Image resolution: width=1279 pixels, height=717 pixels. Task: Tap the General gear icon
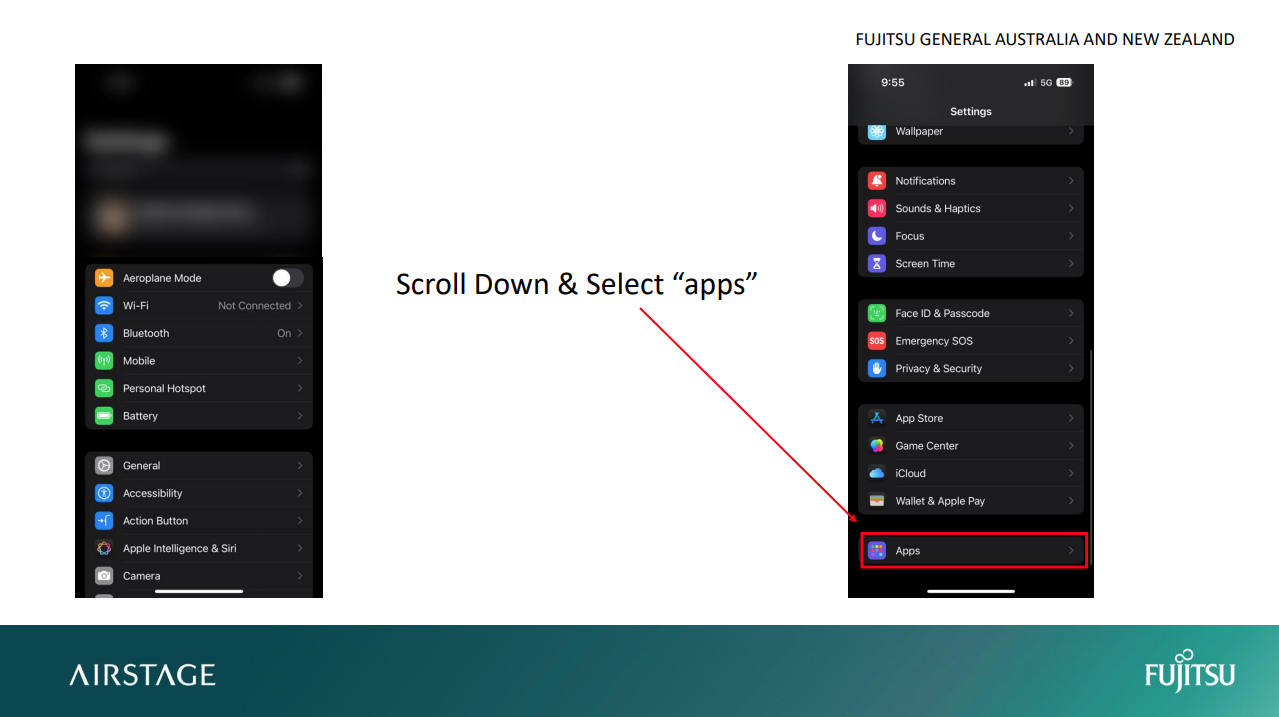104,466
